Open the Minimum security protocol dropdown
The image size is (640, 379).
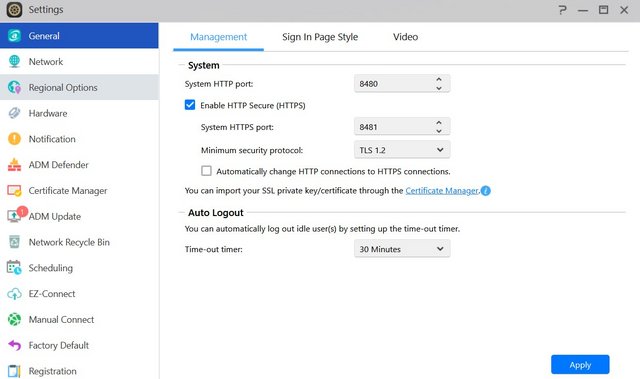click(402, 150)
